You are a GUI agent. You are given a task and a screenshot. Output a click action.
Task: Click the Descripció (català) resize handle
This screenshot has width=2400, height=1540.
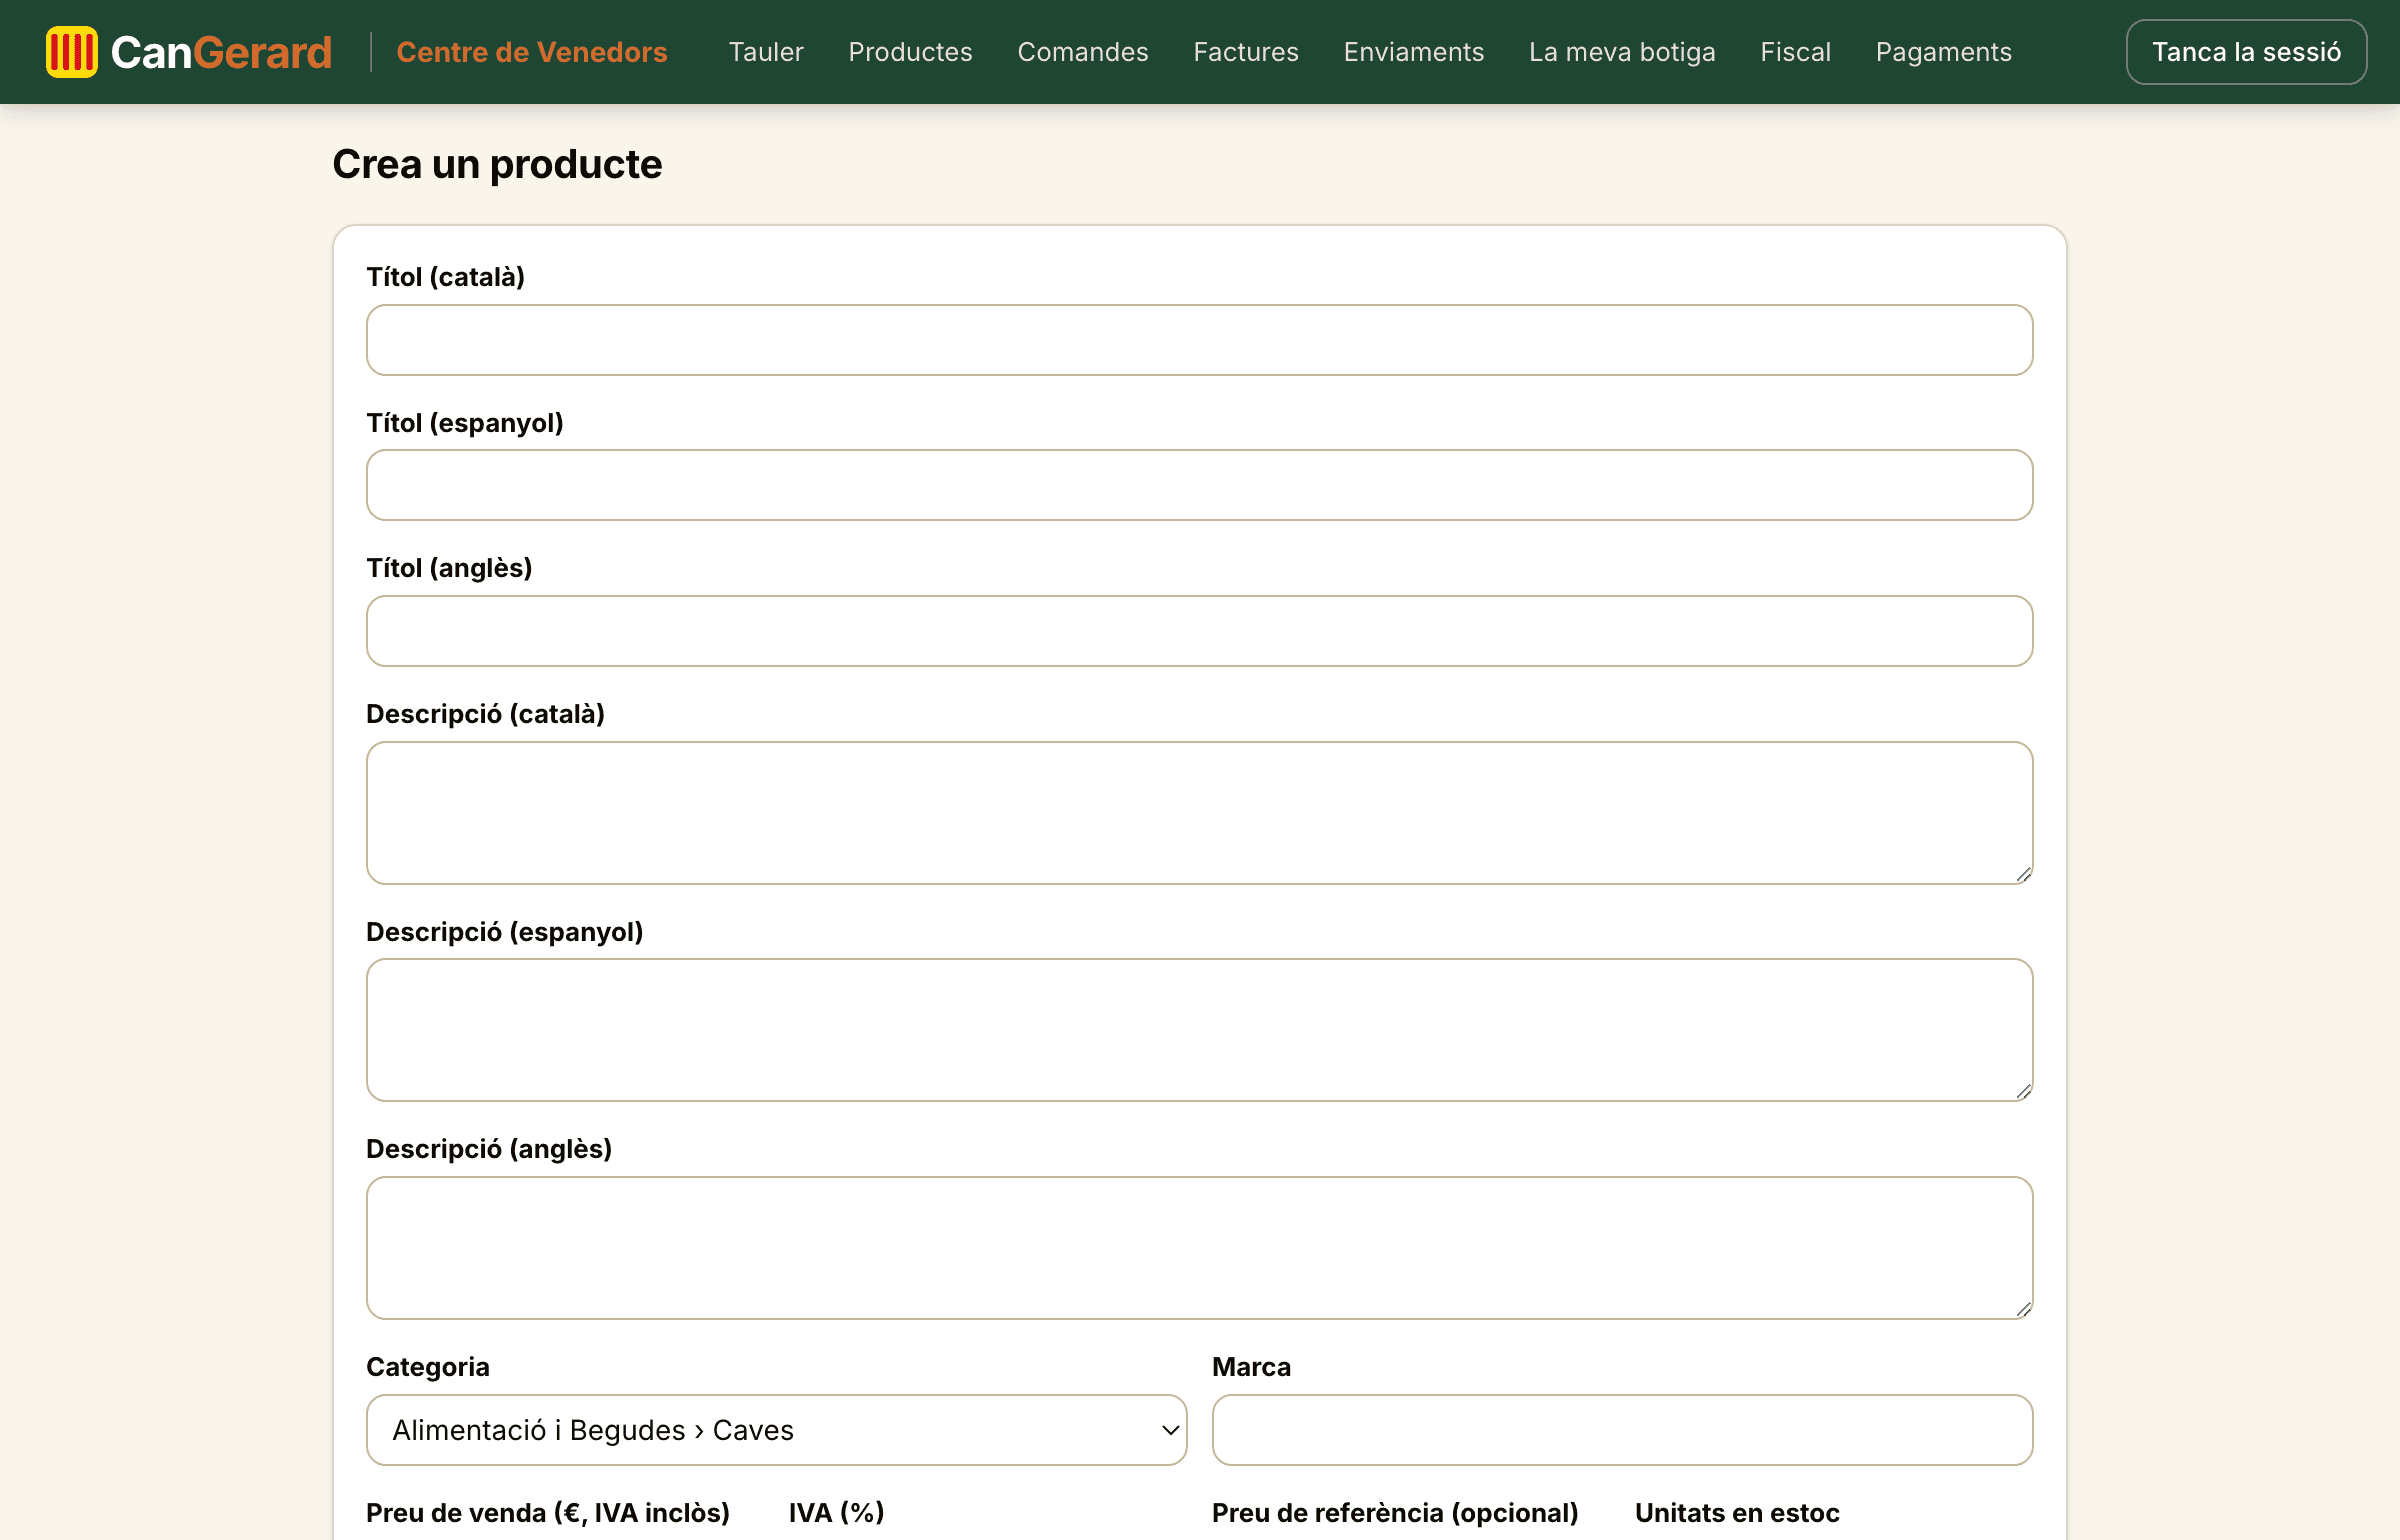2023,874
